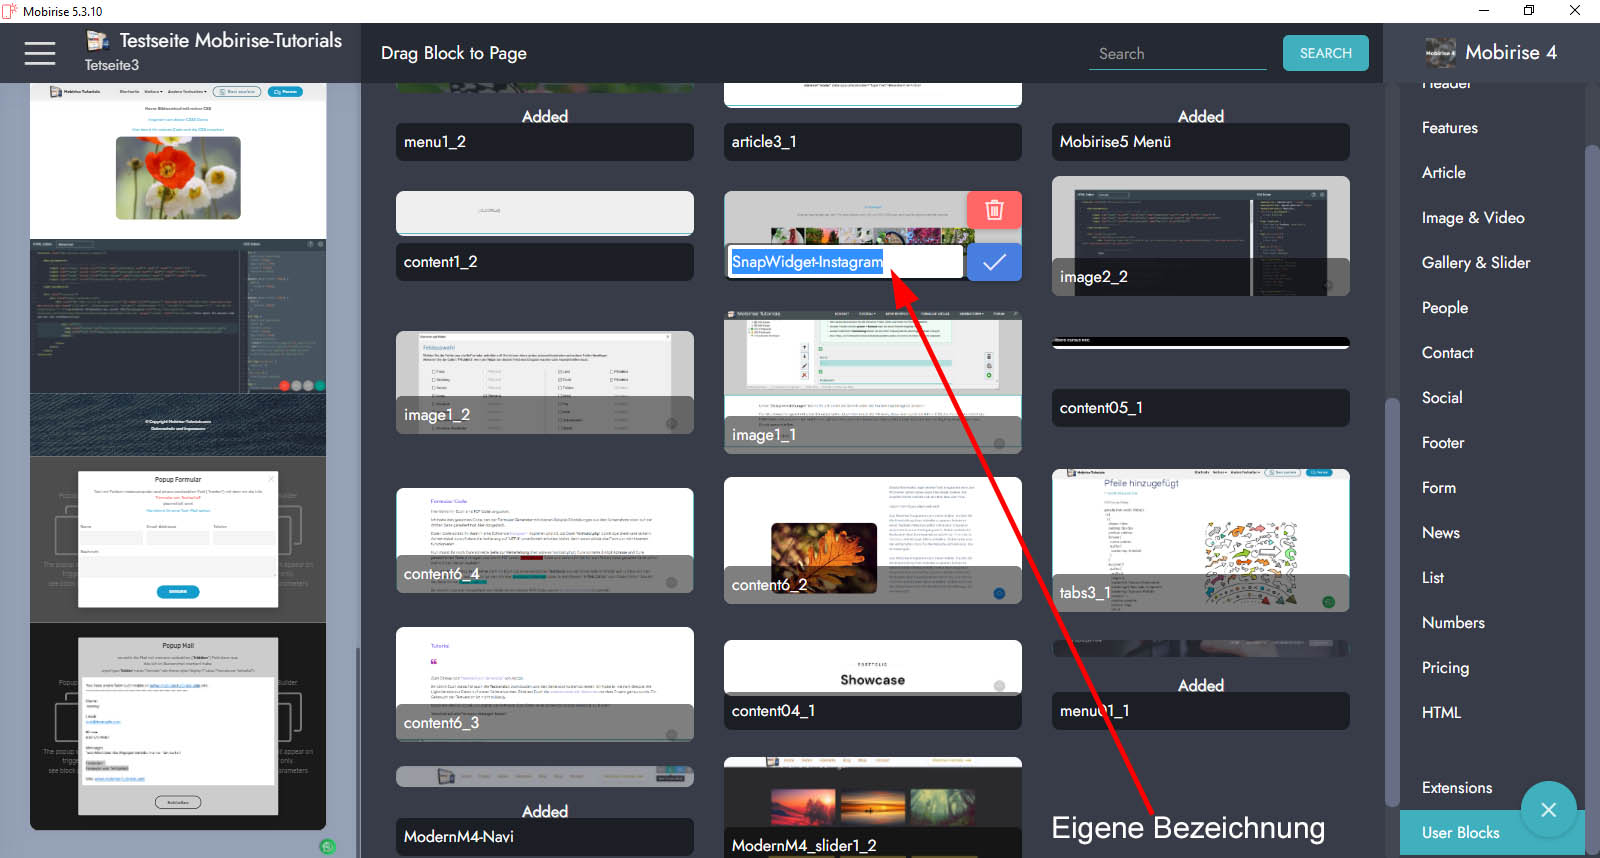Click the Mobirise 4 theme logo
The image size is (1600, 858).
(1440, 52)
